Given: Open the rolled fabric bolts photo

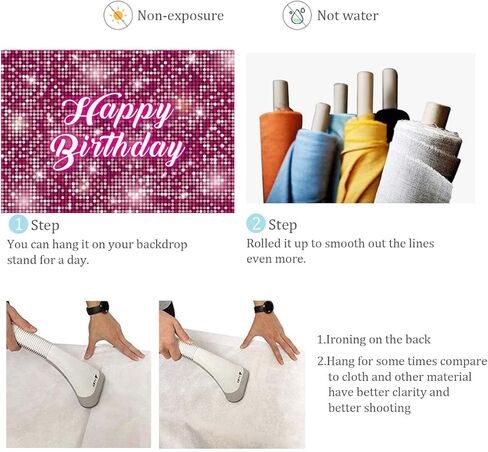Looking at the screenshot, I should click(361, 128).
